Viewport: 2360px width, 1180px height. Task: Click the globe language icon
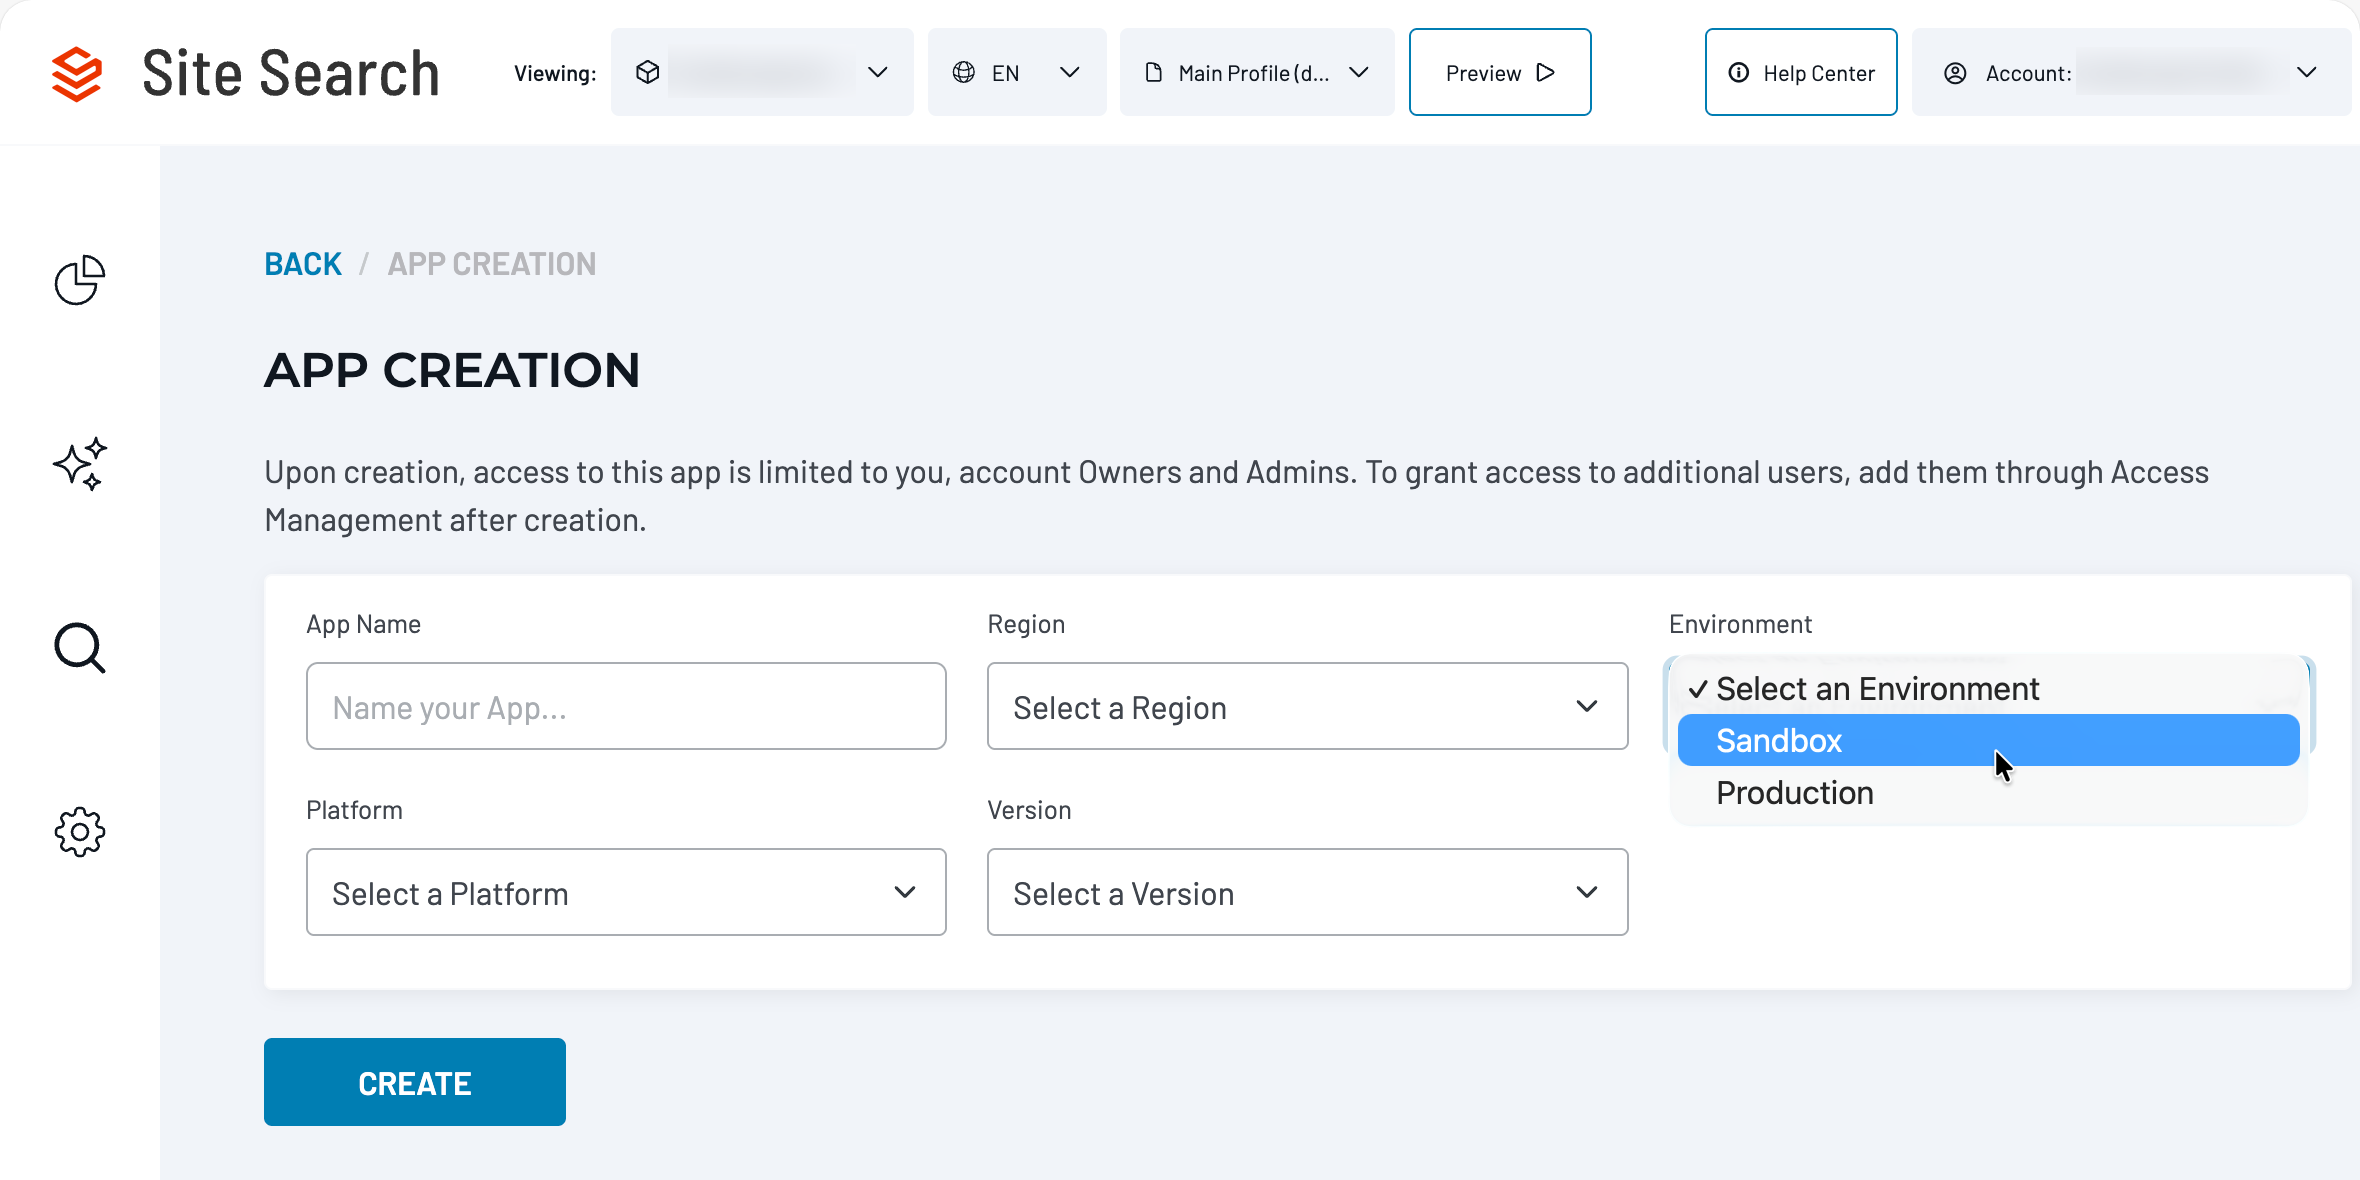coord(964,72)
